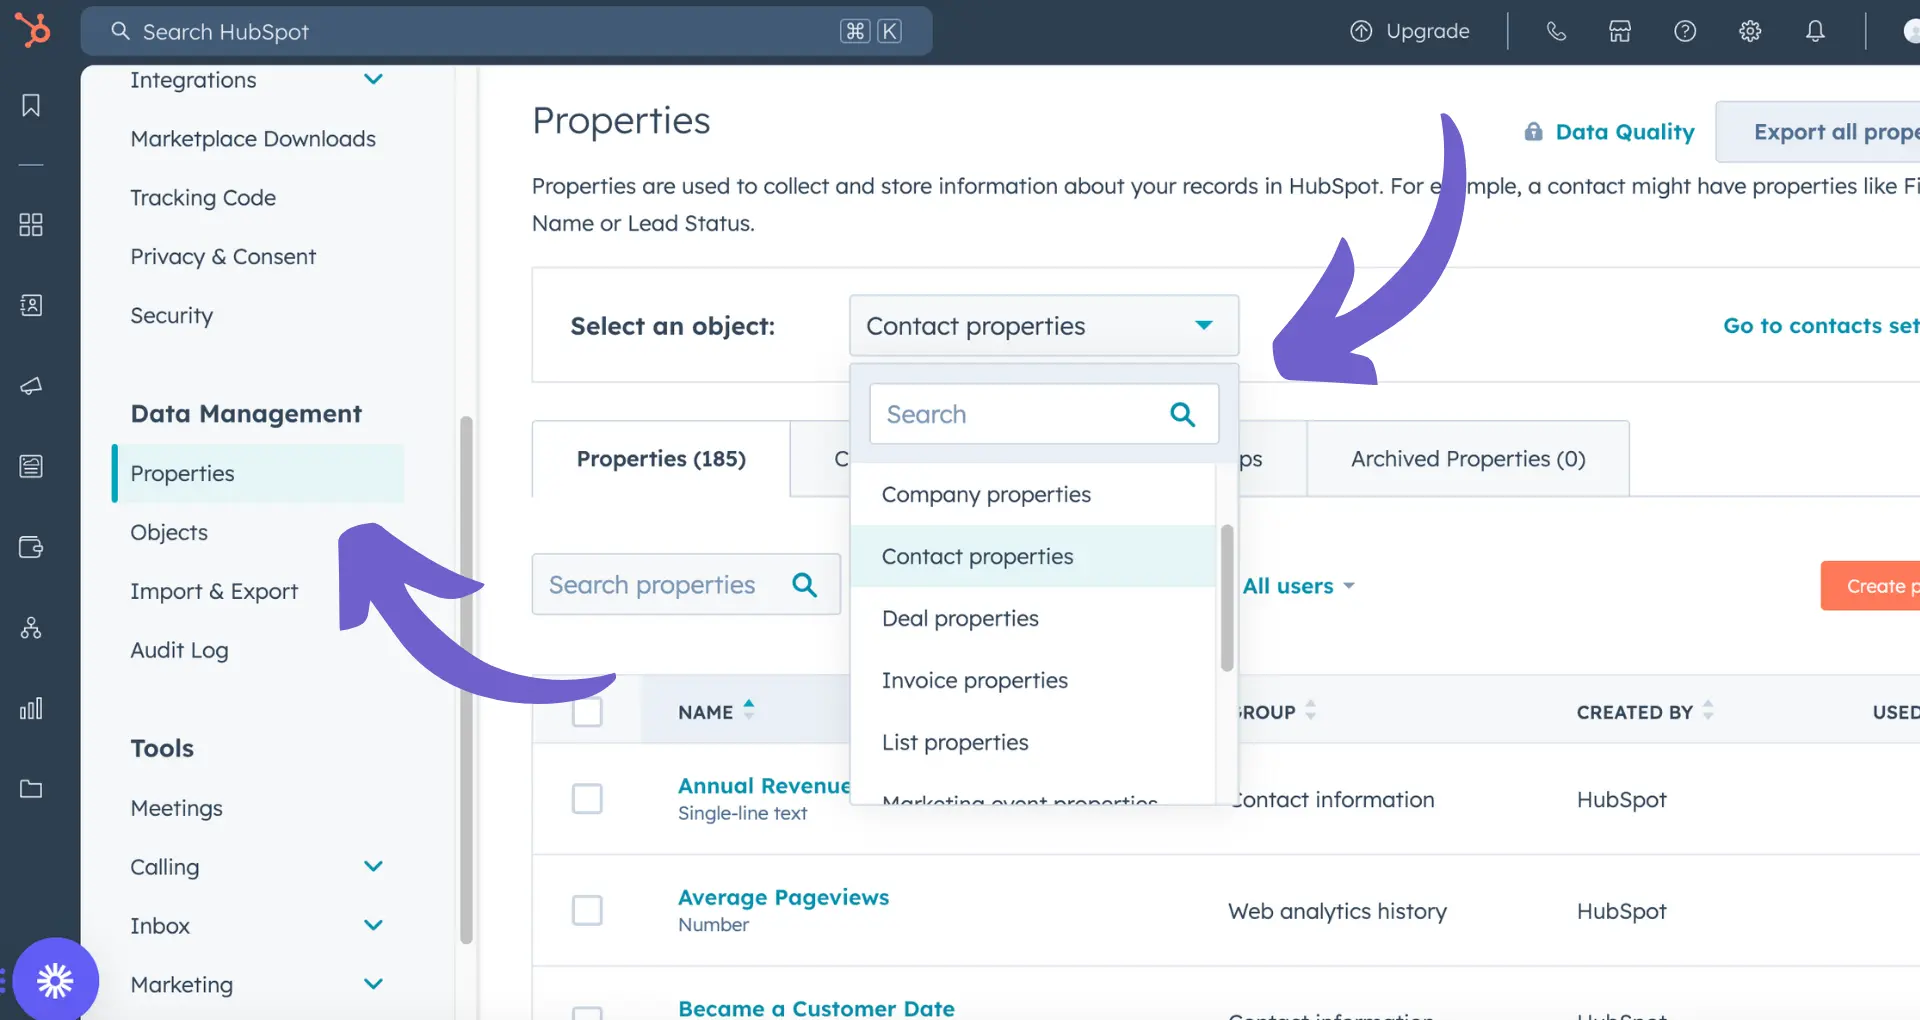The height and width of the screenshot is (1020, 1920).
Task: Open the workspaces grid icon in left rail
Action: tap(31, 224)
